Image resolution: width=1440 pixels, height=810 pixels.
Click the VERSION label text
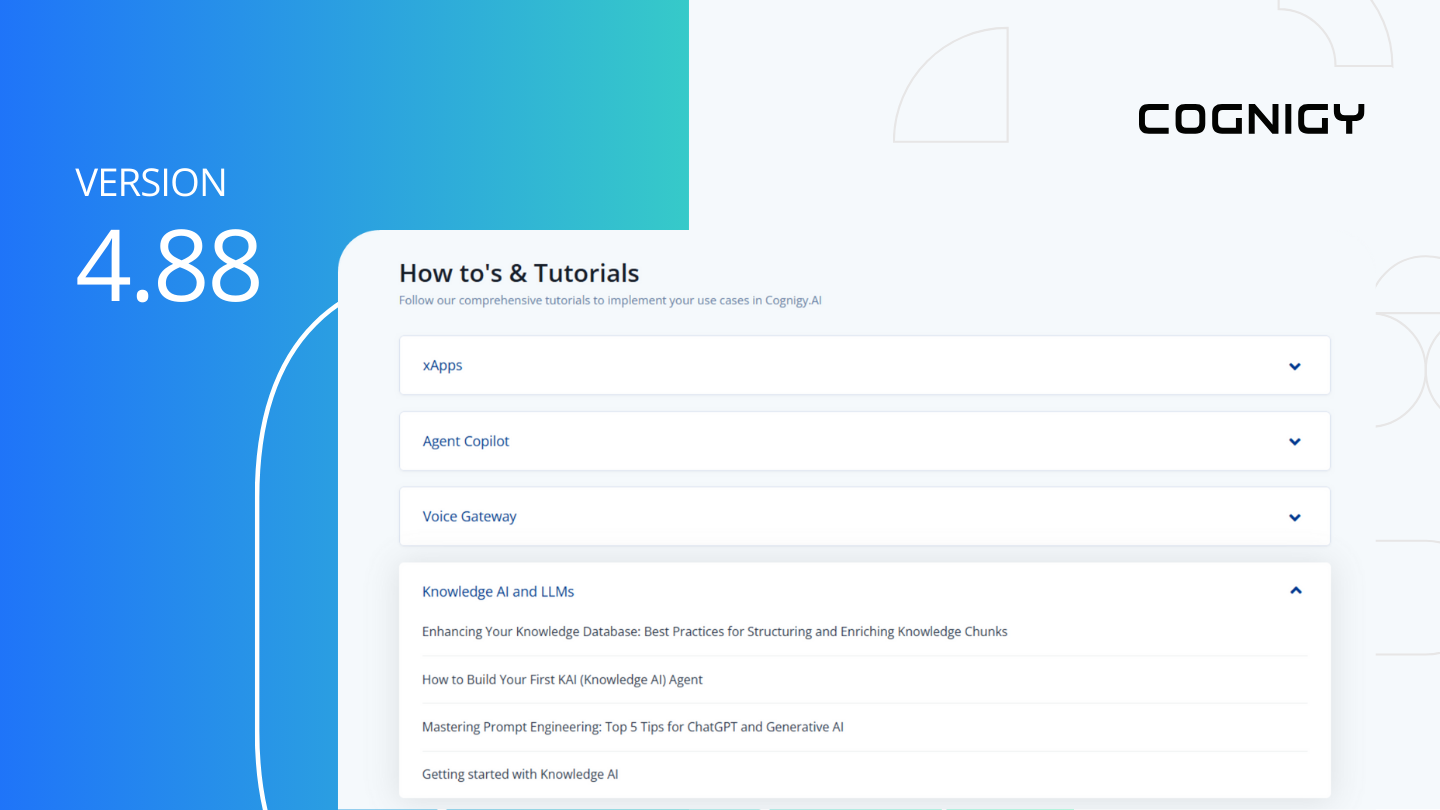coord(151,182)
